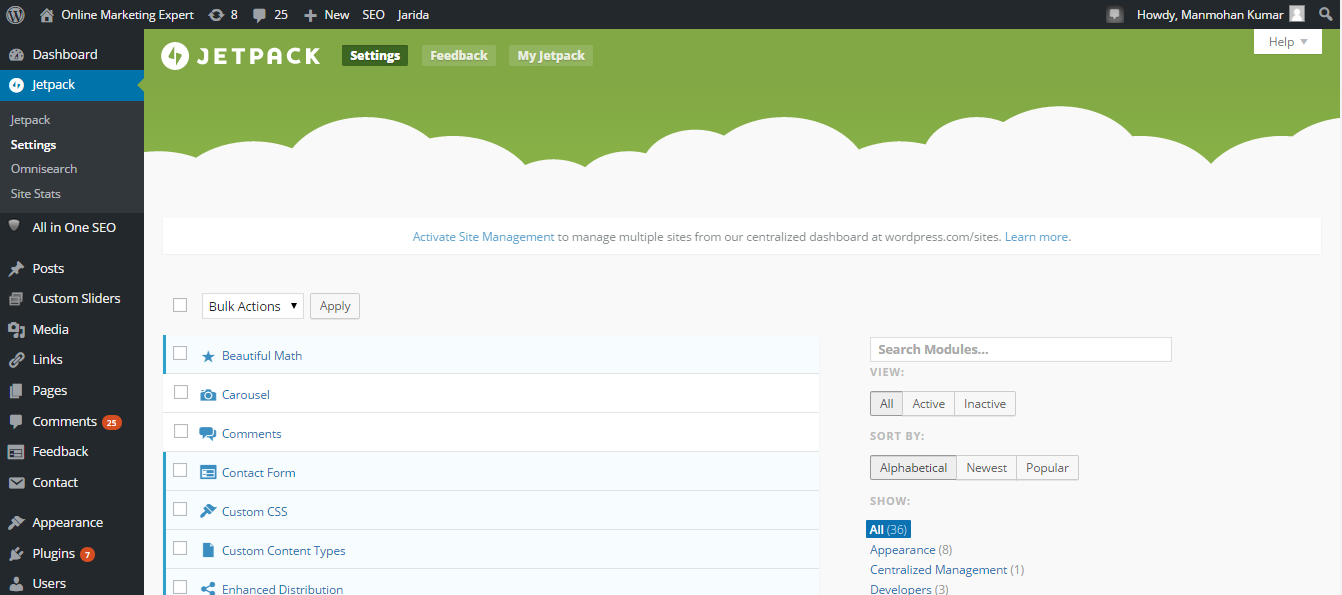This screenshot has height=595, width=1342.
Task: Expand the Help panel dropdown
Action: tap(1288, 42)
